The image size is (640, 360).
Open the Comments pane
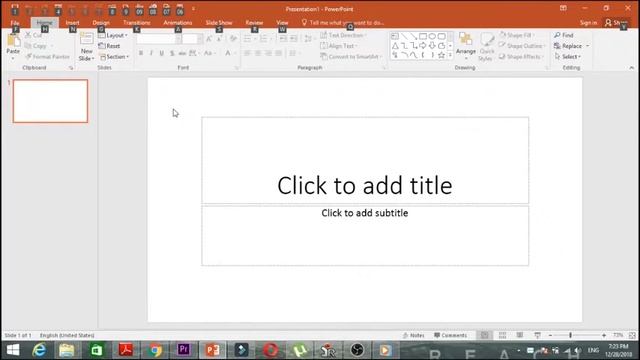(x=451, y=335)
